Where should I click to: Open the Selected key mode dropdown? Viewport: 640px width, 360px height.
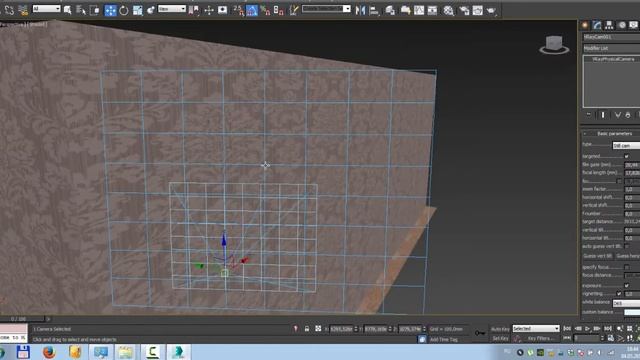[x=536, y=329]
